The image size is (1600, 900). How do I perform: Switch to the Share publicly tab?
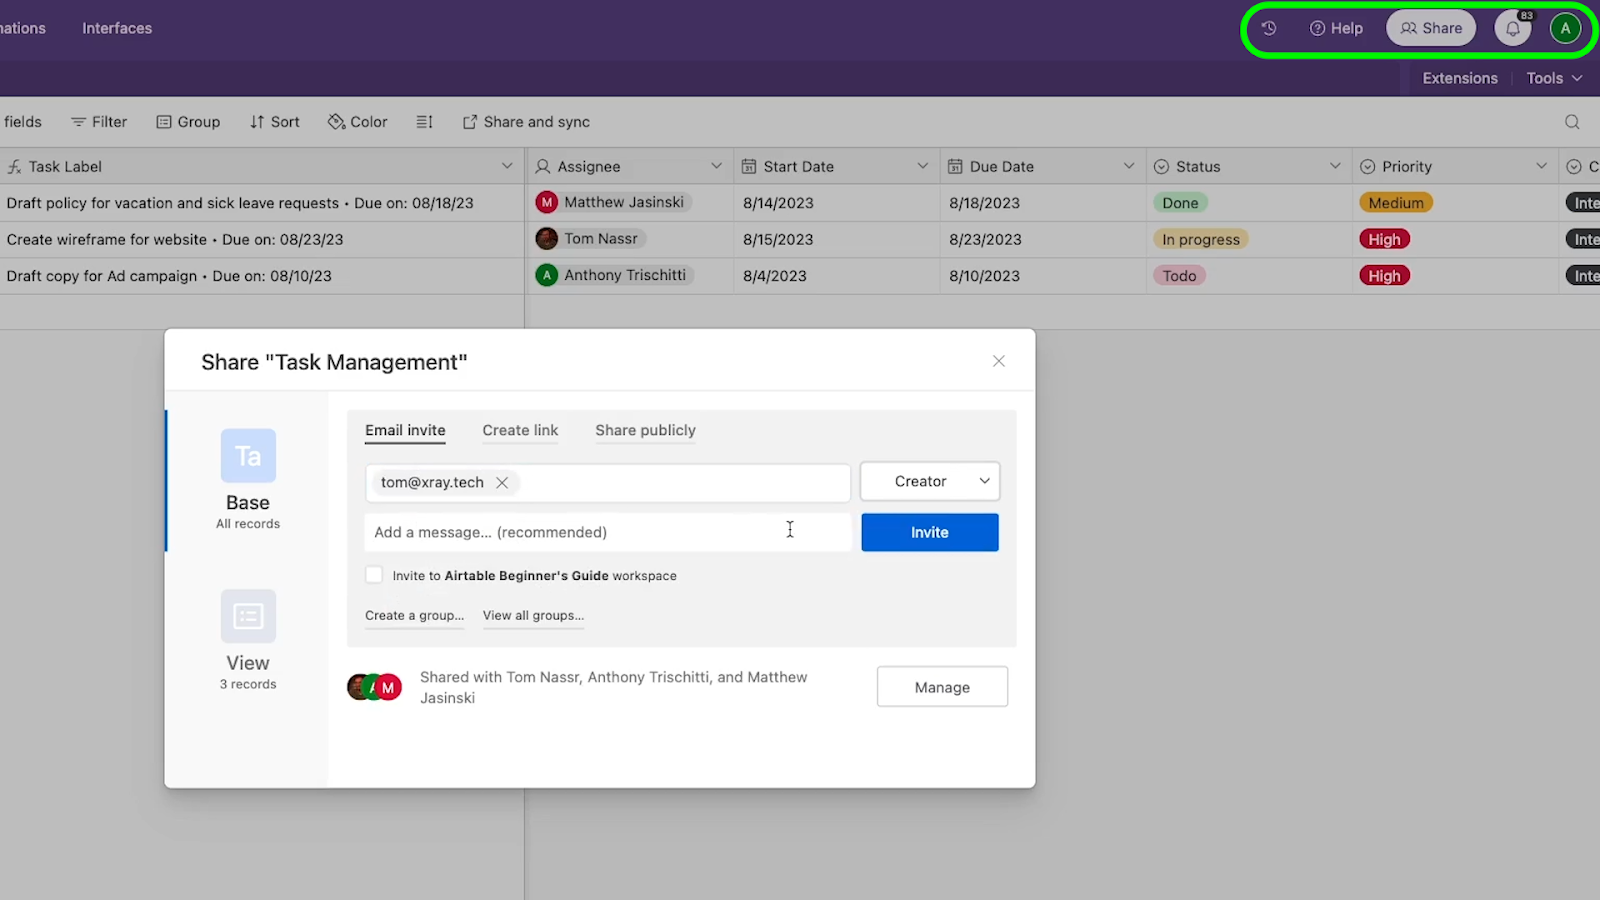click(645, 431)
